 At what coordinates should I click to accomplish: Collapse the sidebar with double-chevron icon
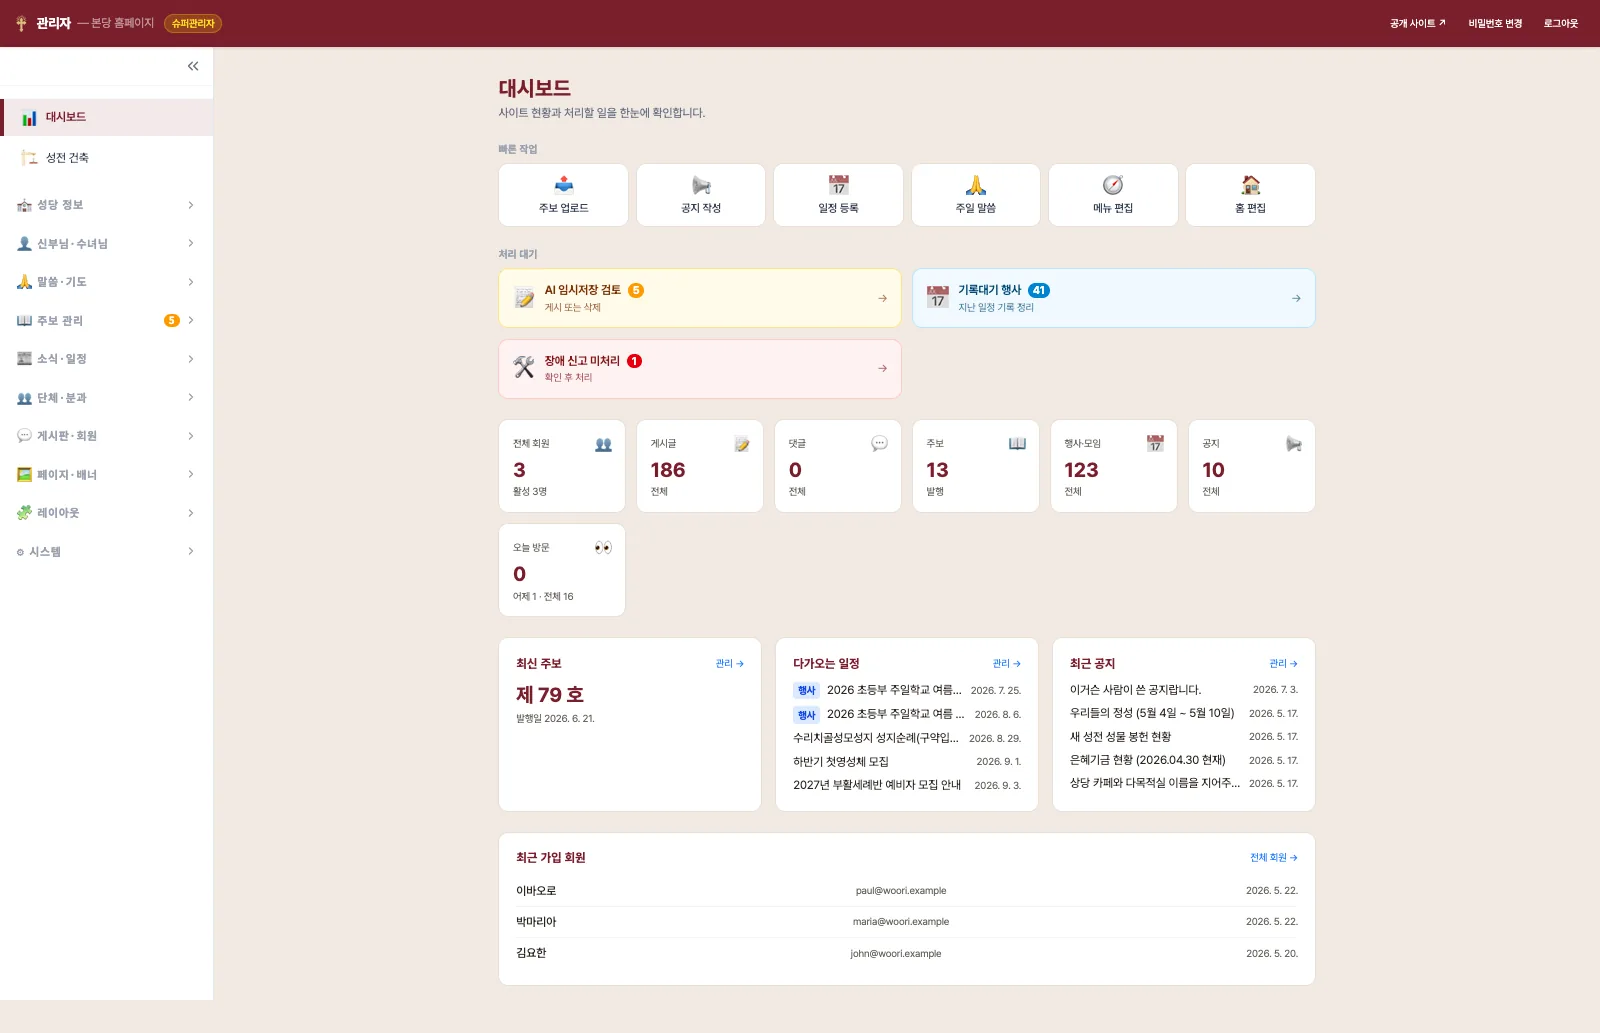(x=193, y=66)
